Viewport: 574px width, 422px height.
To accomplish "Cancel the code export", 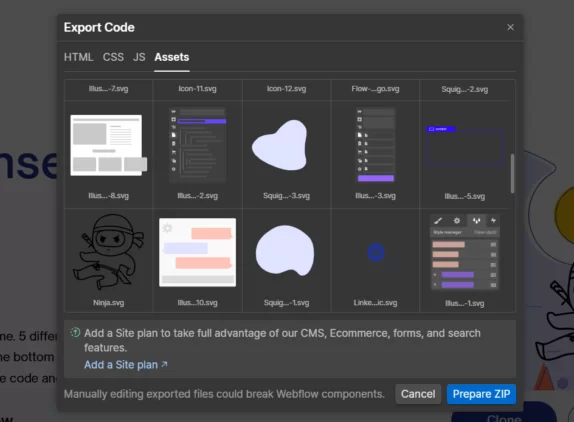I will coord(418,394).
